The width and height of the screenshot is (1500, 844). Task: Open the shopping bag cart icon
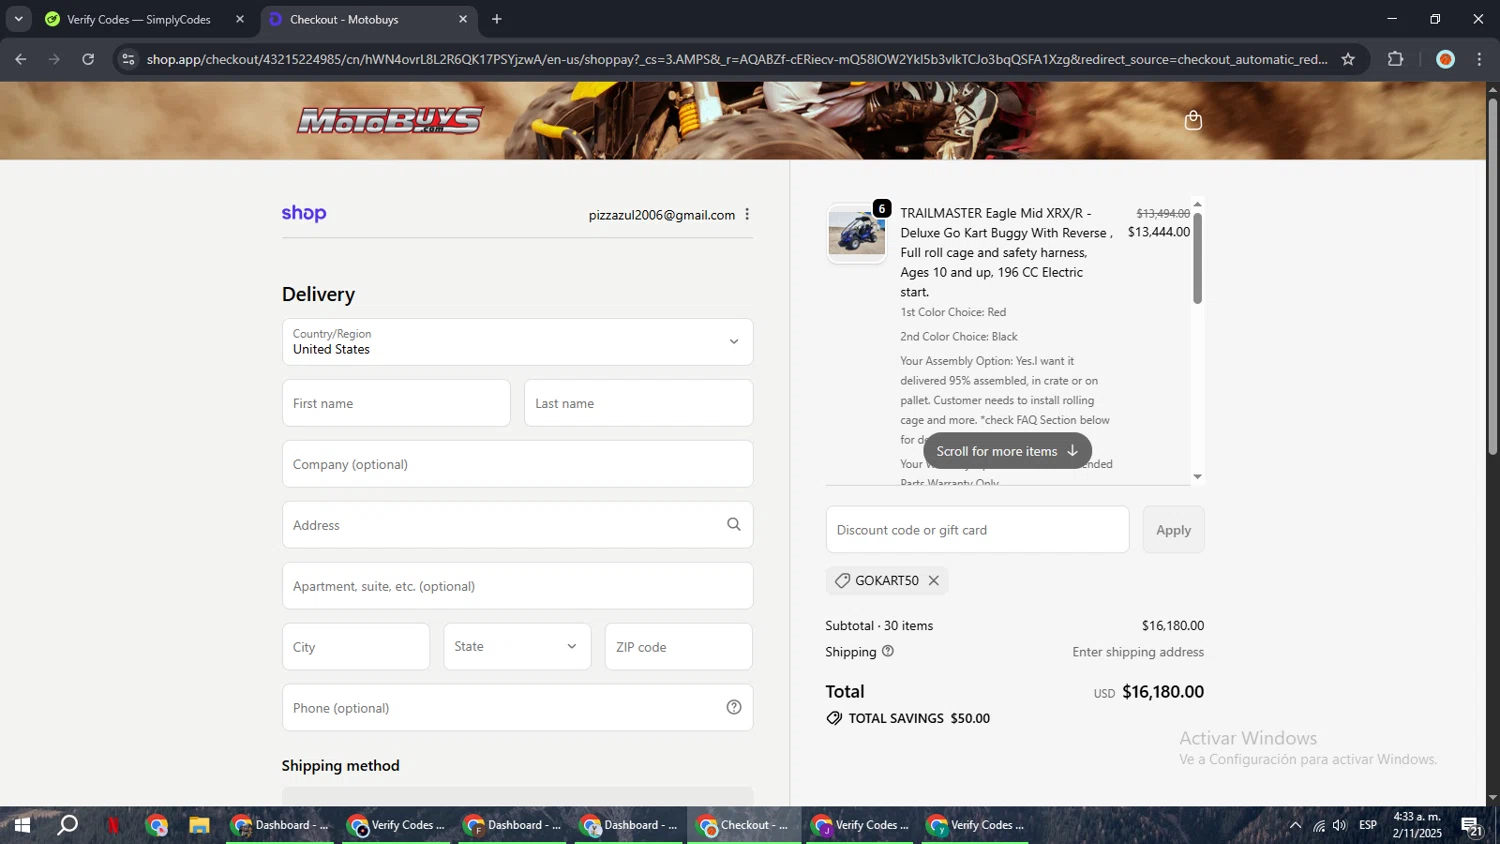1193,120
